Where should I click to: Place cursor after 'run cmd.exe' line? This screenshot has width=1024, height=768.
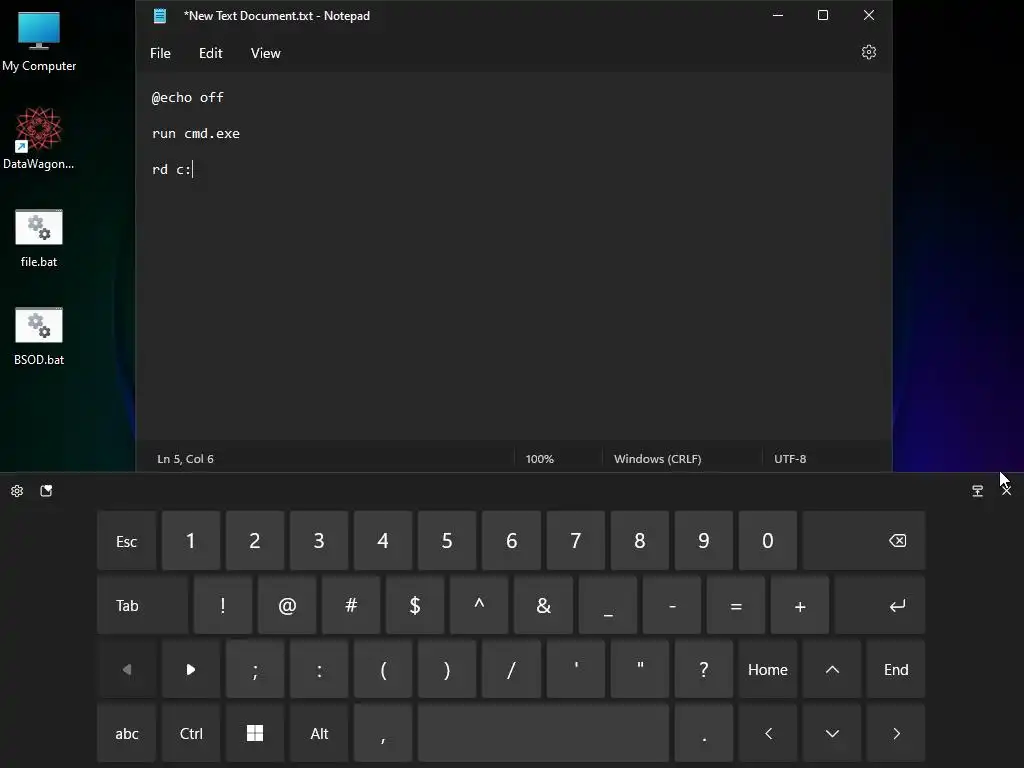pos(241,133)
